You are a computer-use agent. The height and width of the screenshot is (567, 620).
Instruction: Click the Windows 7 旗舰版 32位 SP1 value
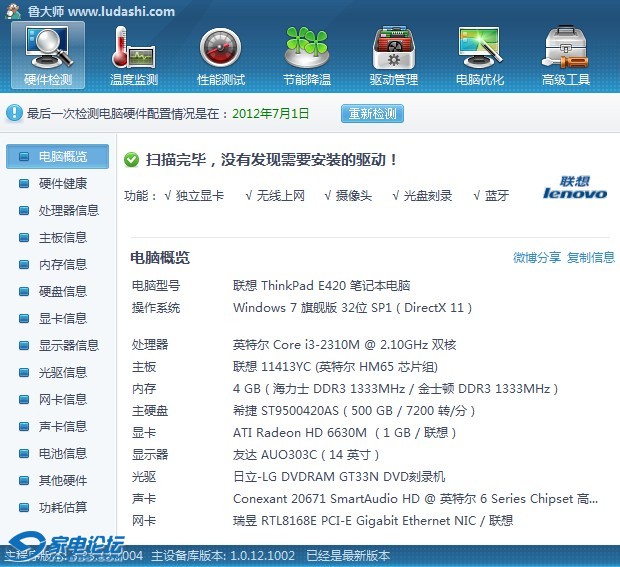point(352,308)
